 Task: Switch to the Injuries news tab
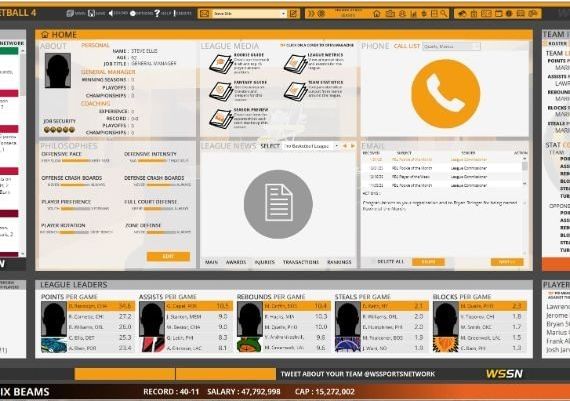pos(265,262)
